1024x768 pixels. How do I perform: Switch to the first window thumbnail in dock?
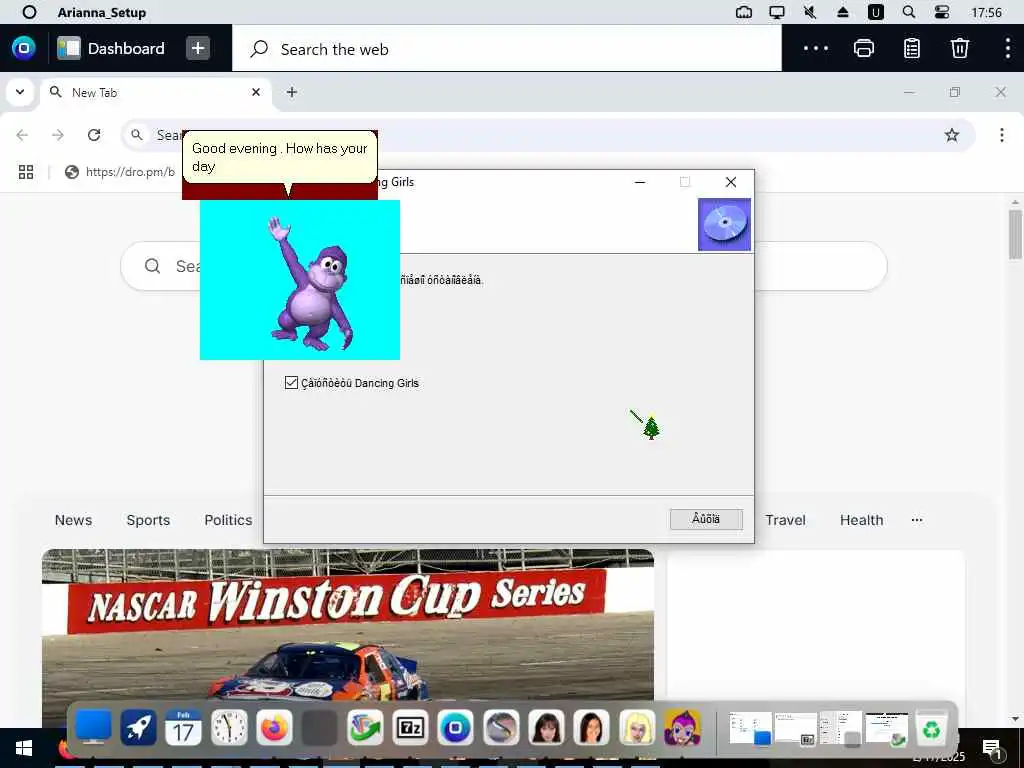click(750, 728)
